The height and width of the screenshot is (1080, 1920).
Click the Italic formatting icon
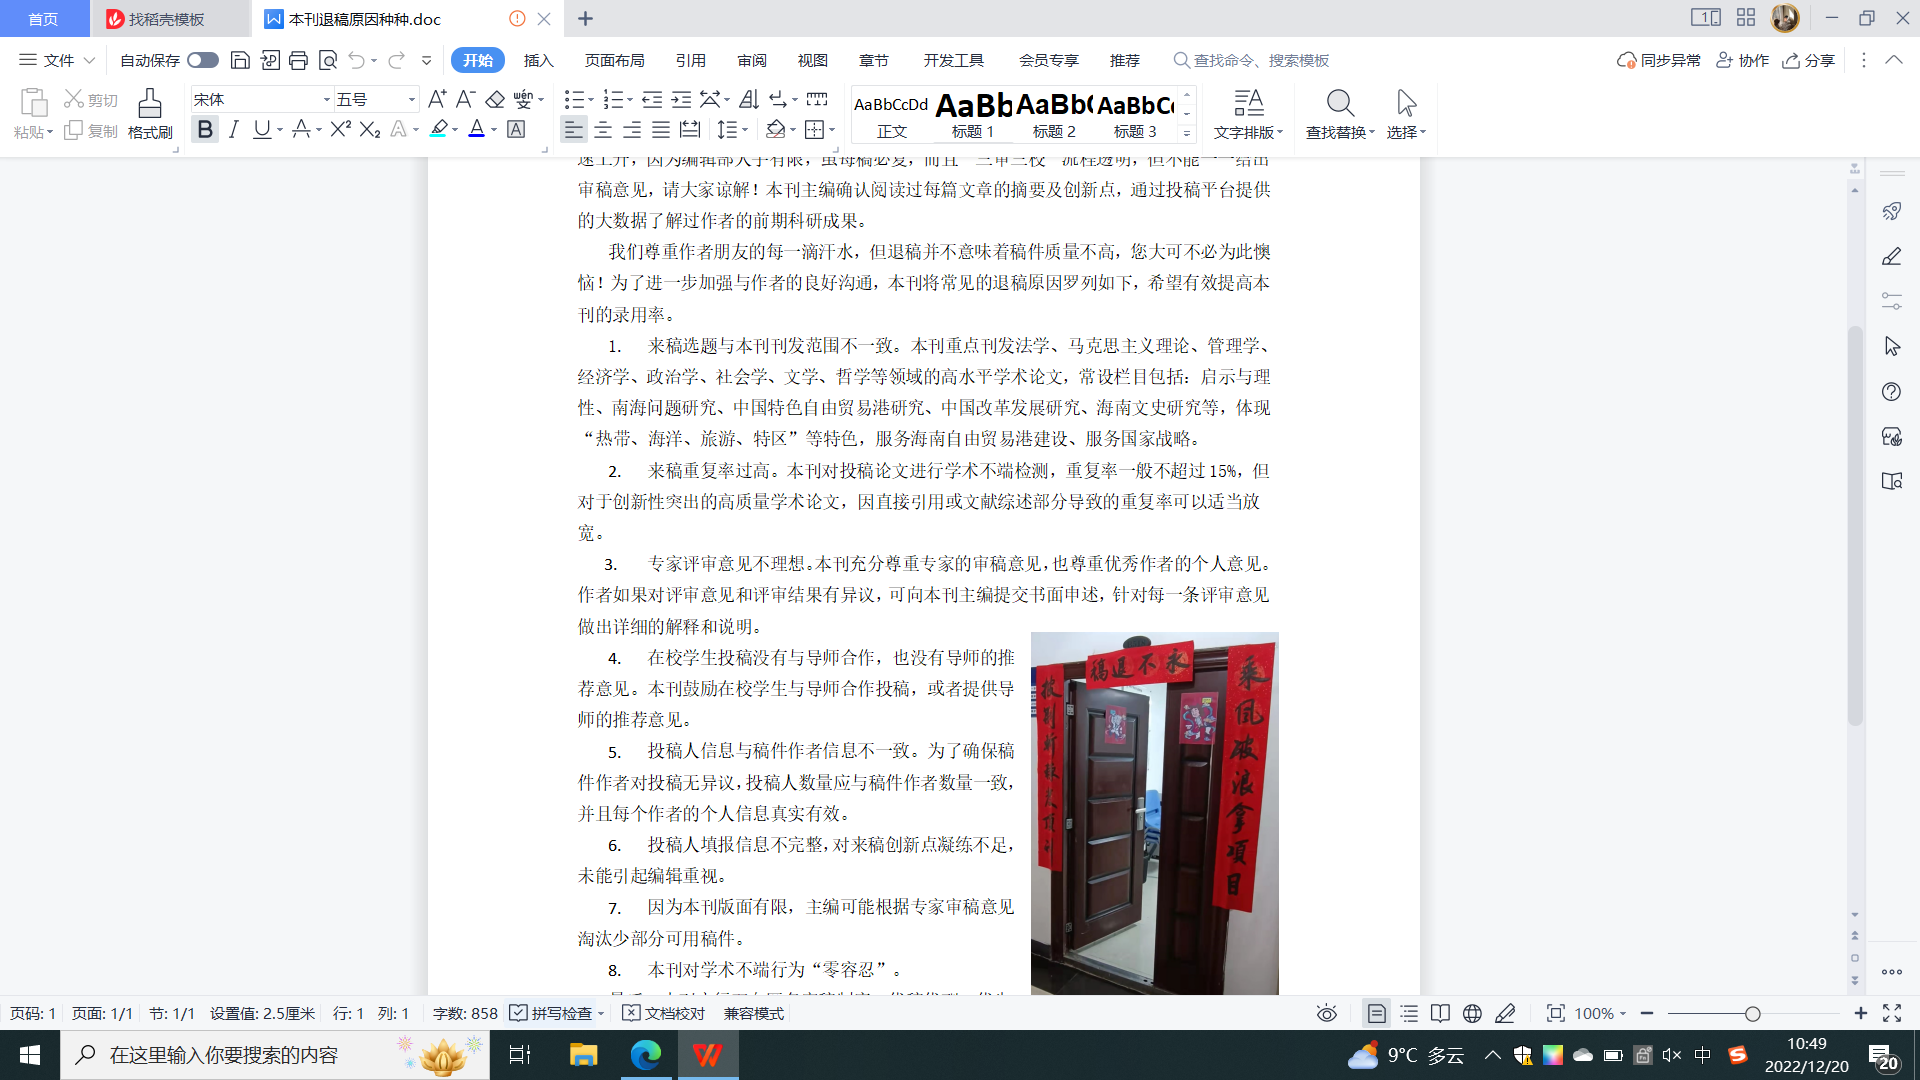point(234,130)
